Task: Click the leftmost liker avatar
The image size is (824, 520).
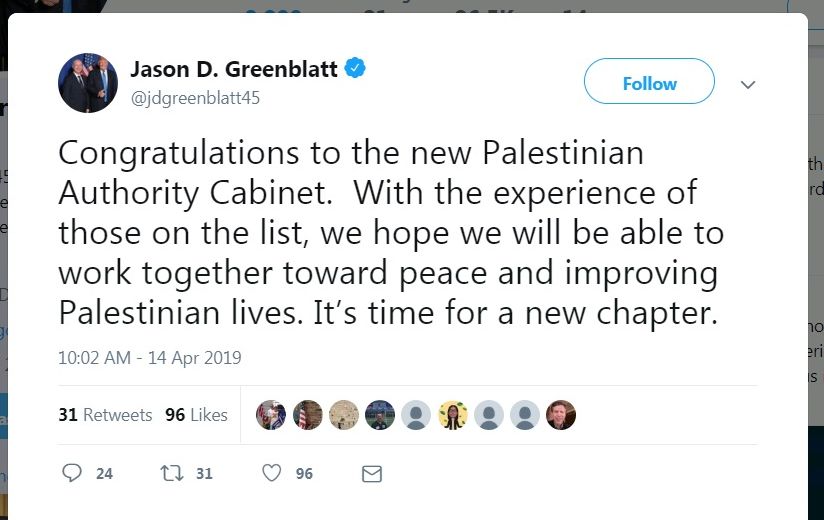Action: (271, 415)
